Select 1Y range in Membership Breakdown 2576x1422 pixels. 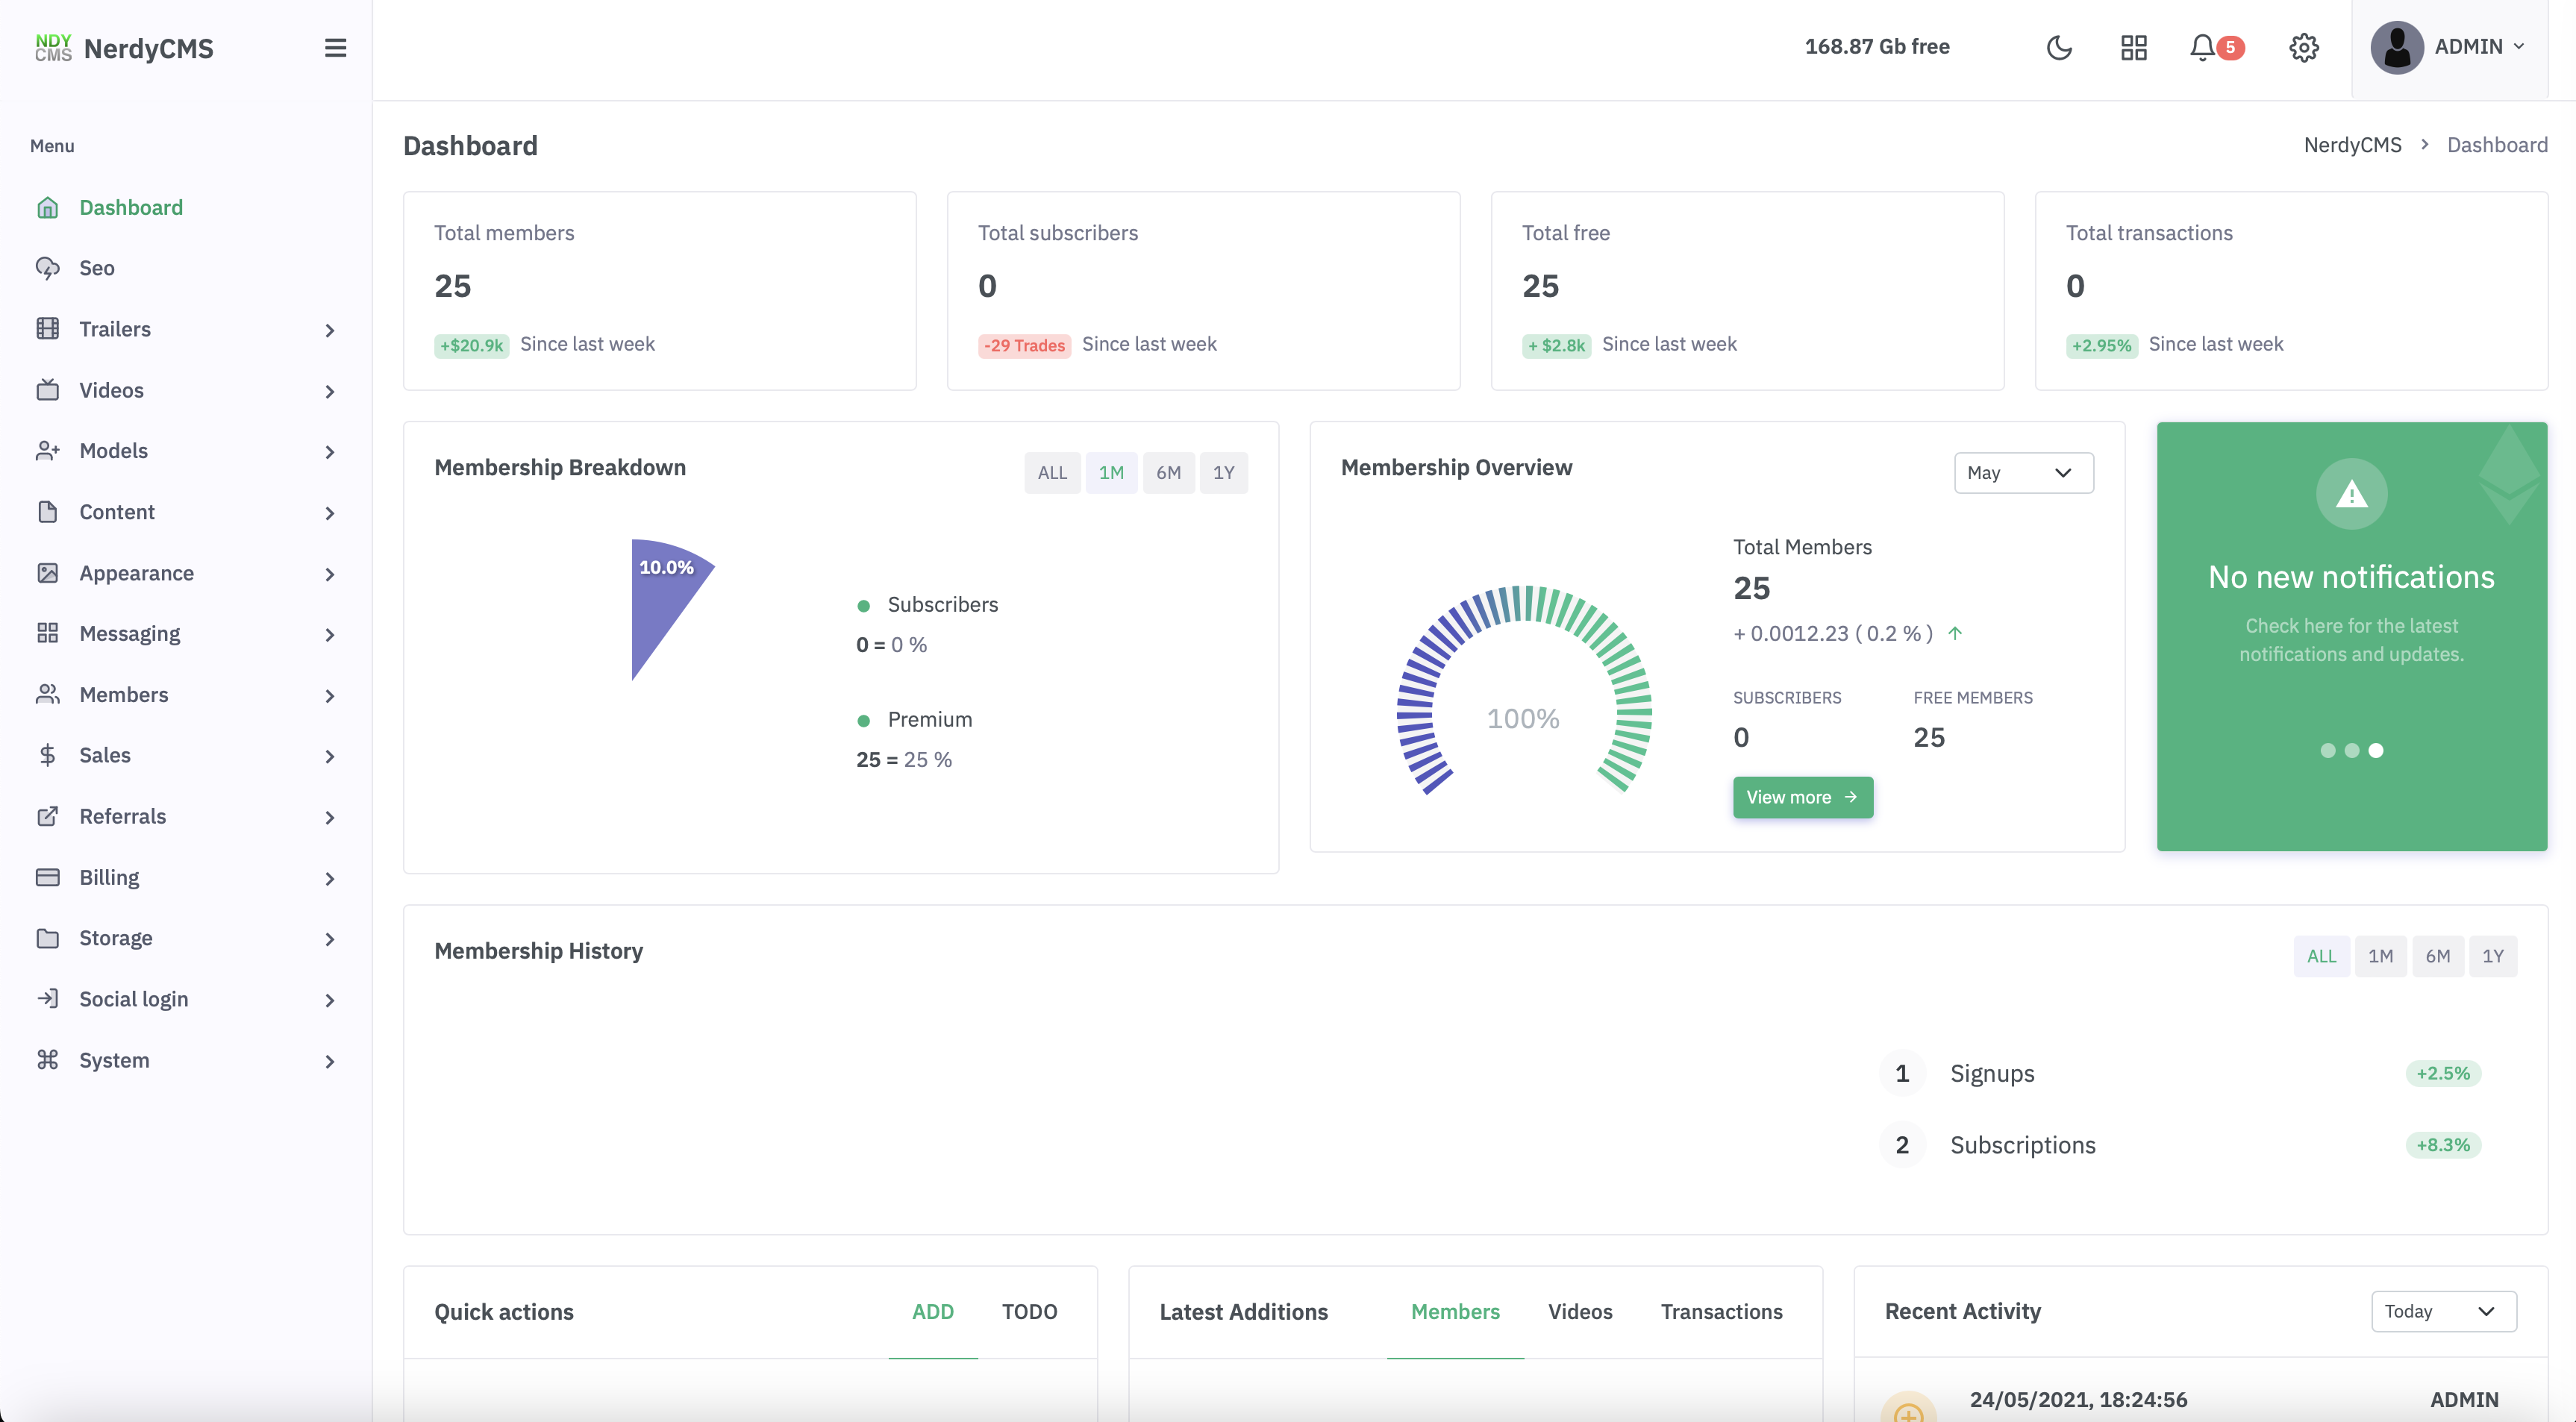coord(1224,473)
